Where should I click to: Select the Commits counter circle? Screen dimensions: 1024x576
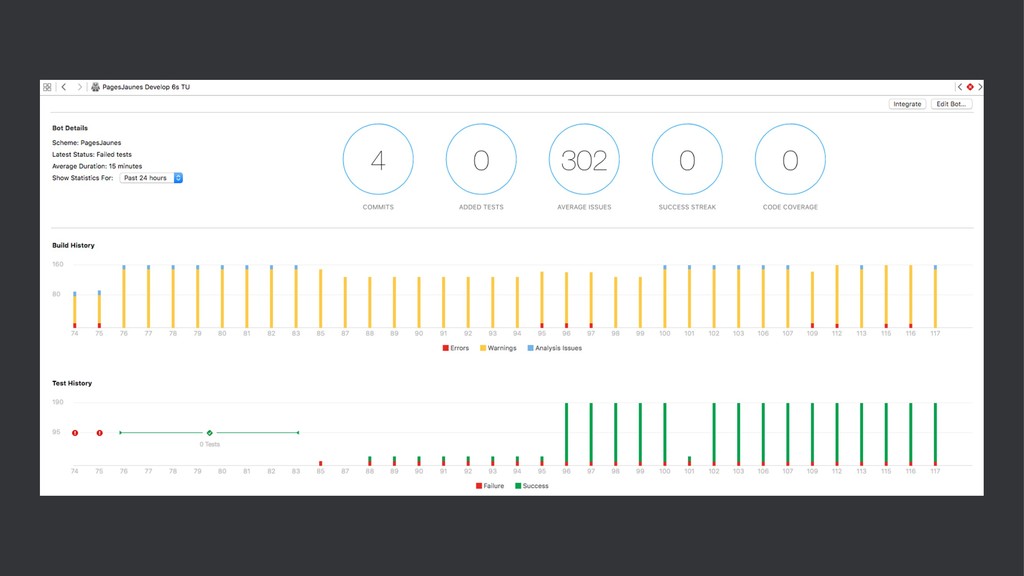pyautogui.click(x=378, y=159)
